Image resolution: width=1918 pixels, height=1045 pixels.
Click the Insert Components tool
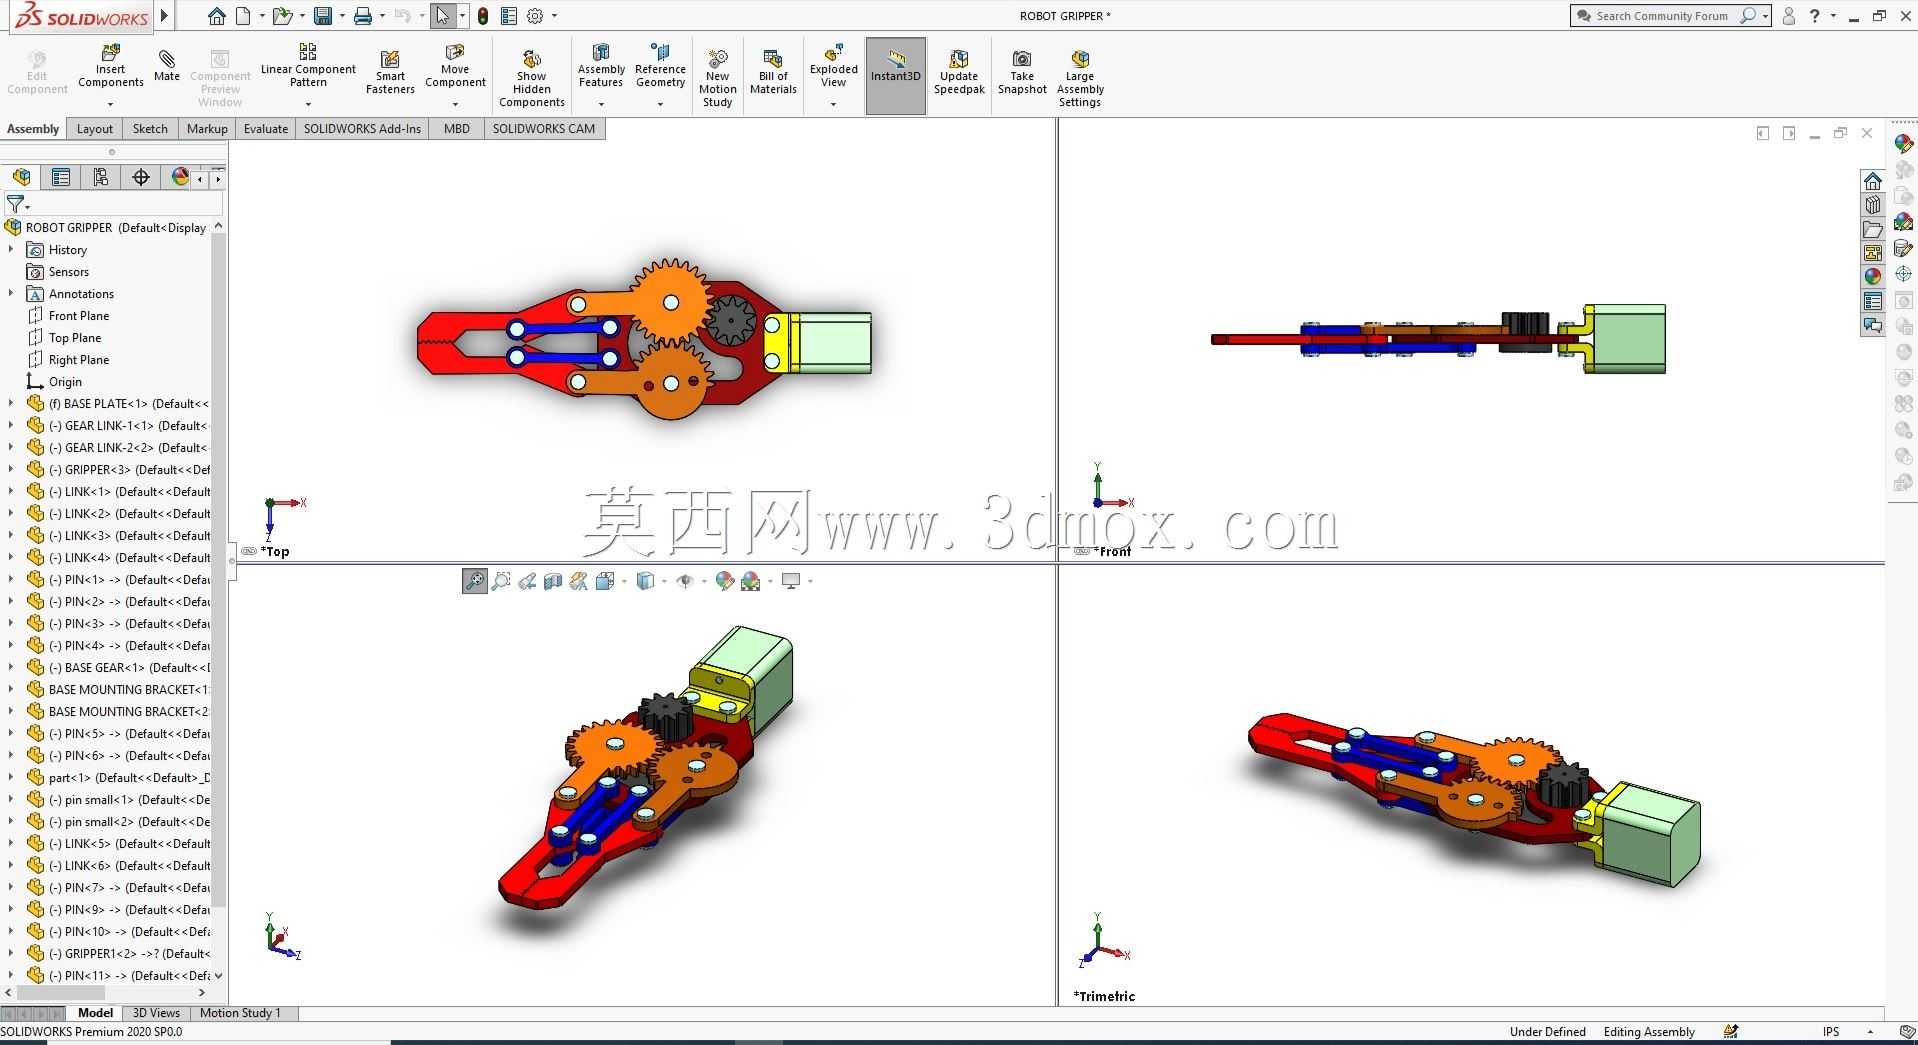111,66
